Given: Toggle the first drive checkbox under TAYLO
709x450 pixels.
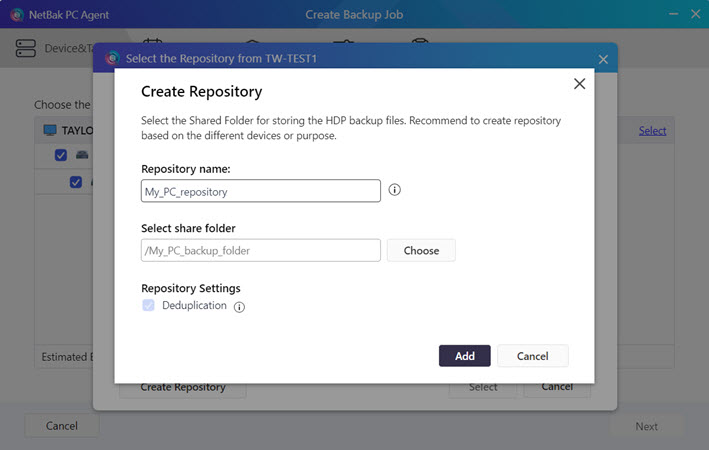Looking at the screenshot, I should coord(61,155).
